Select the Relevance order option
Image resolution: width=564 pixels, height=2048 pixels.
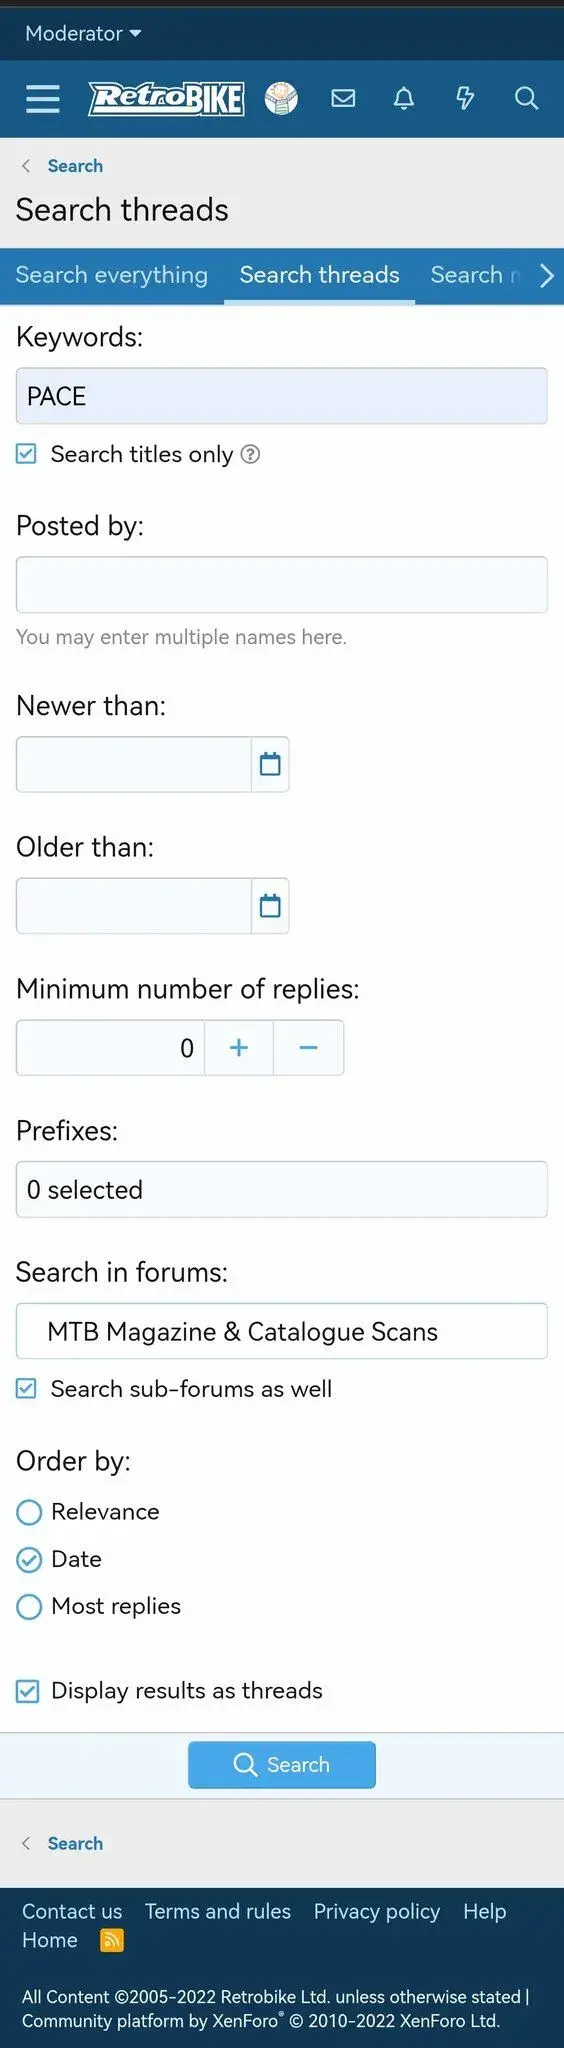click(29, 1512)
